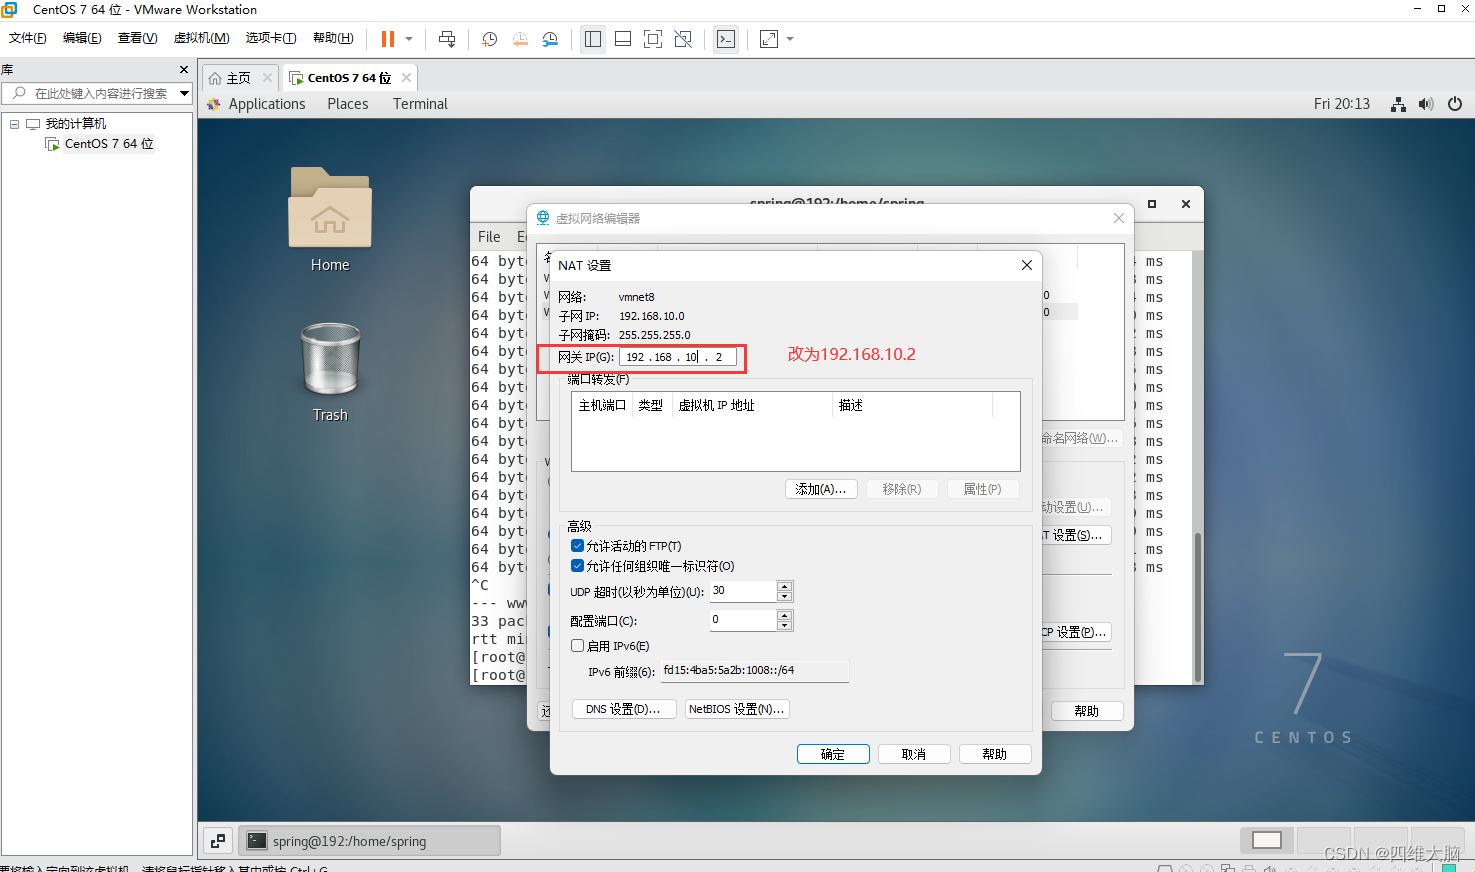Viewport: 1475px width, 872px height.
Task: Open the 查看(V) menu
Action: [x=137, y=38]
